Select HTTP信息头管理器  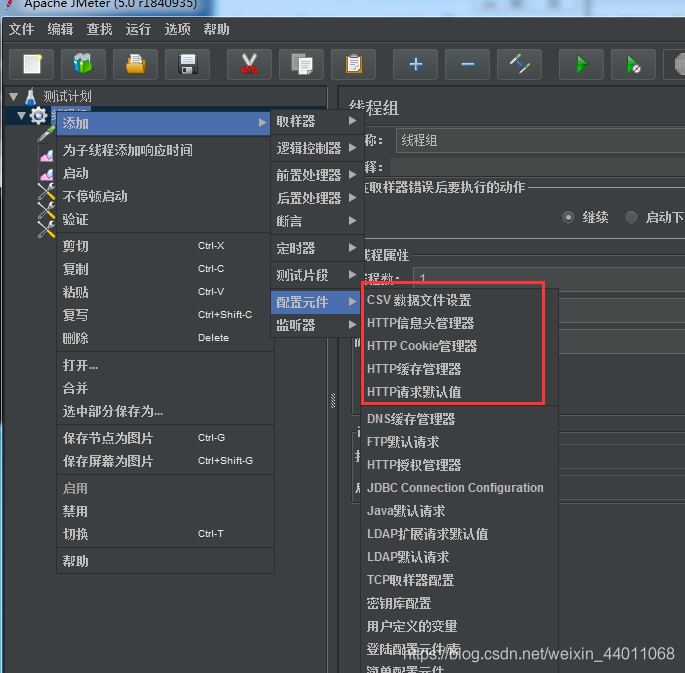pos(460,323)
